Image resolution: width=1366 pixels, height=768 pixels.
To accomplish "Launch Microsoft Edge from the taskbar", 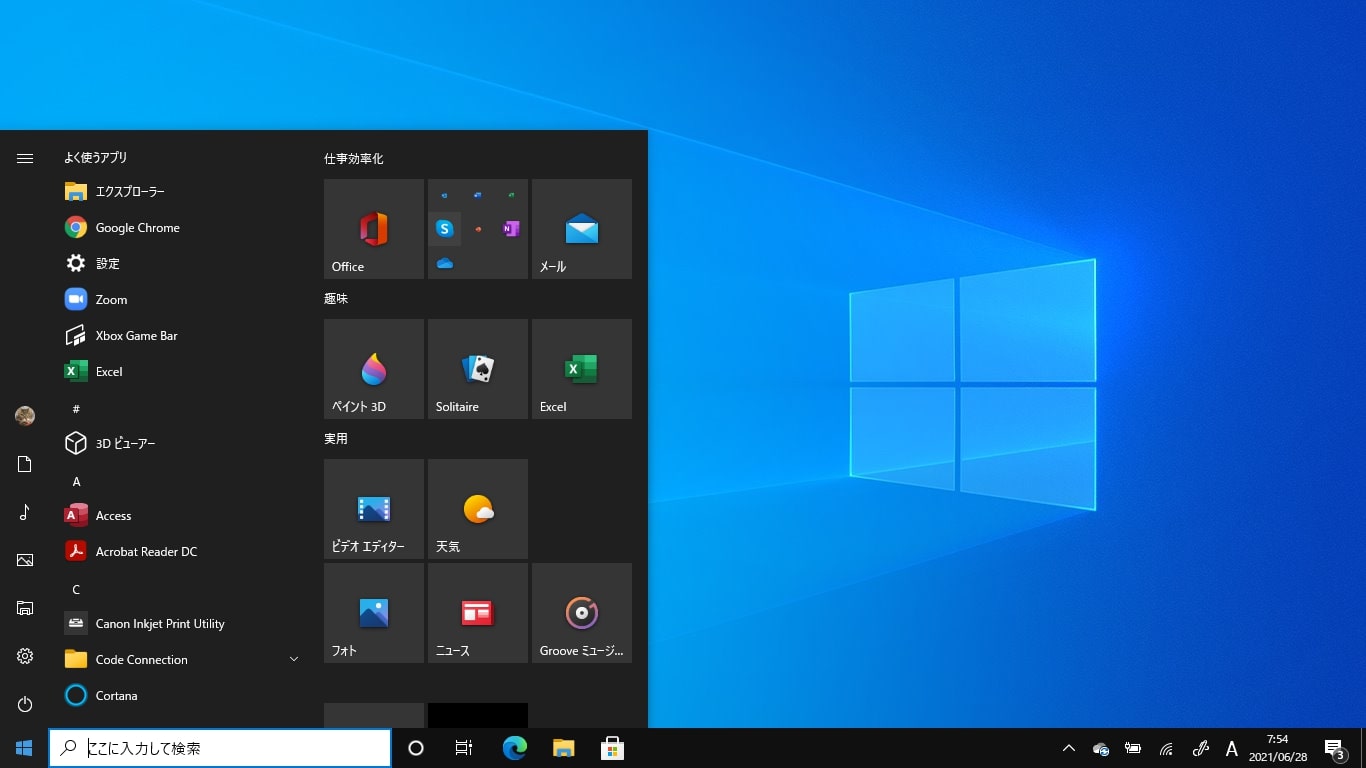I will click(515, 748).
